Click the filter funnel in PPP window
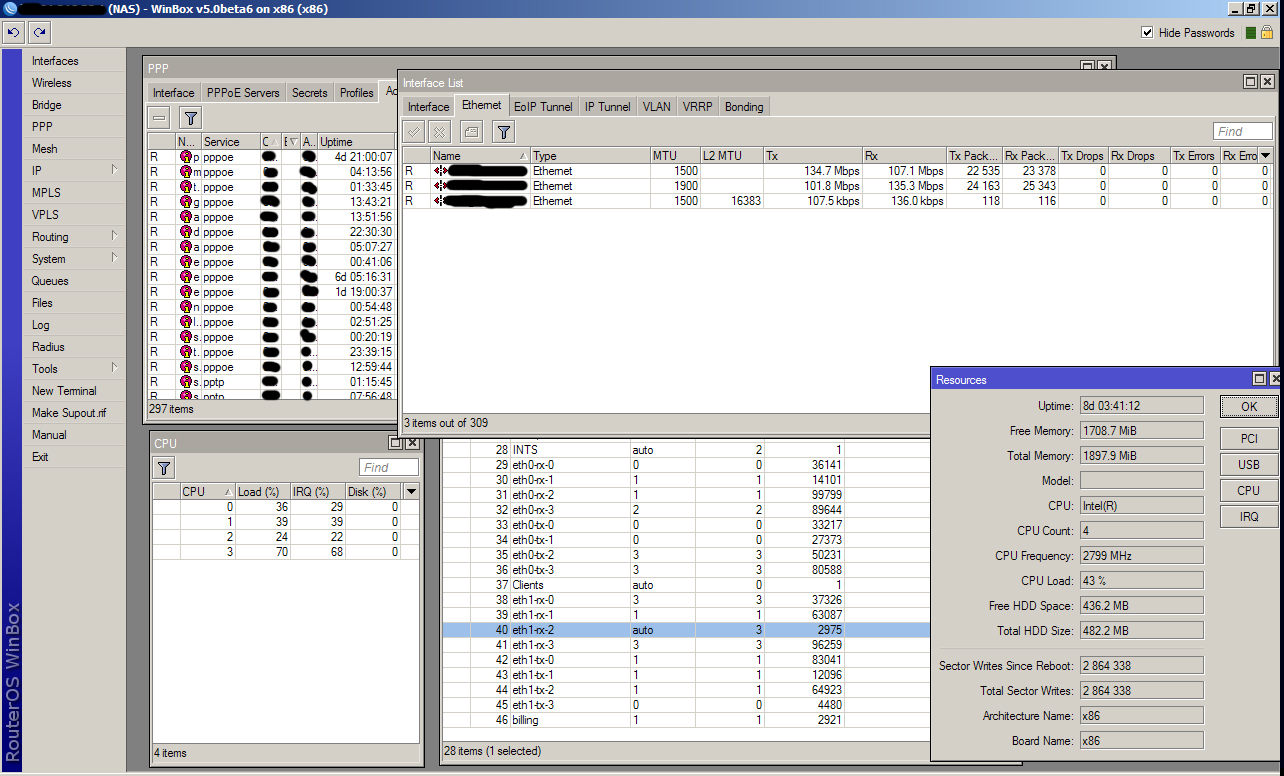Image resolution: width=1284 pixels, height=776 pixels. point(191,118)
